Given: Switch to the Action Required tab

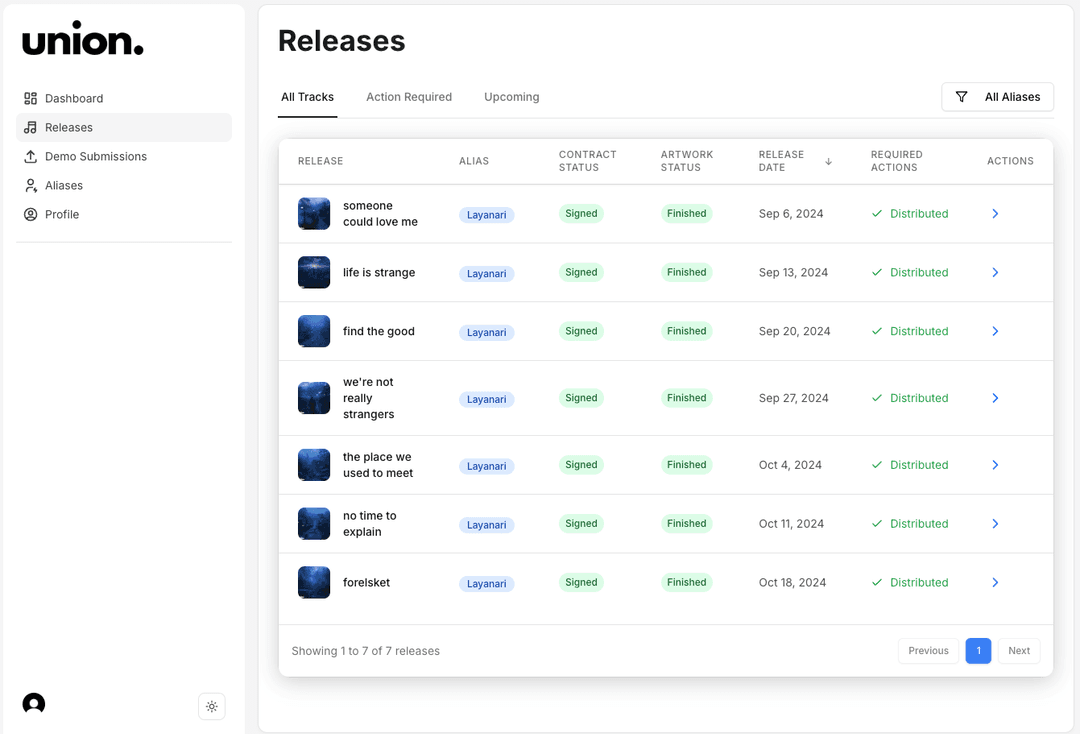Looking at the screenshot, I should 409,97.
